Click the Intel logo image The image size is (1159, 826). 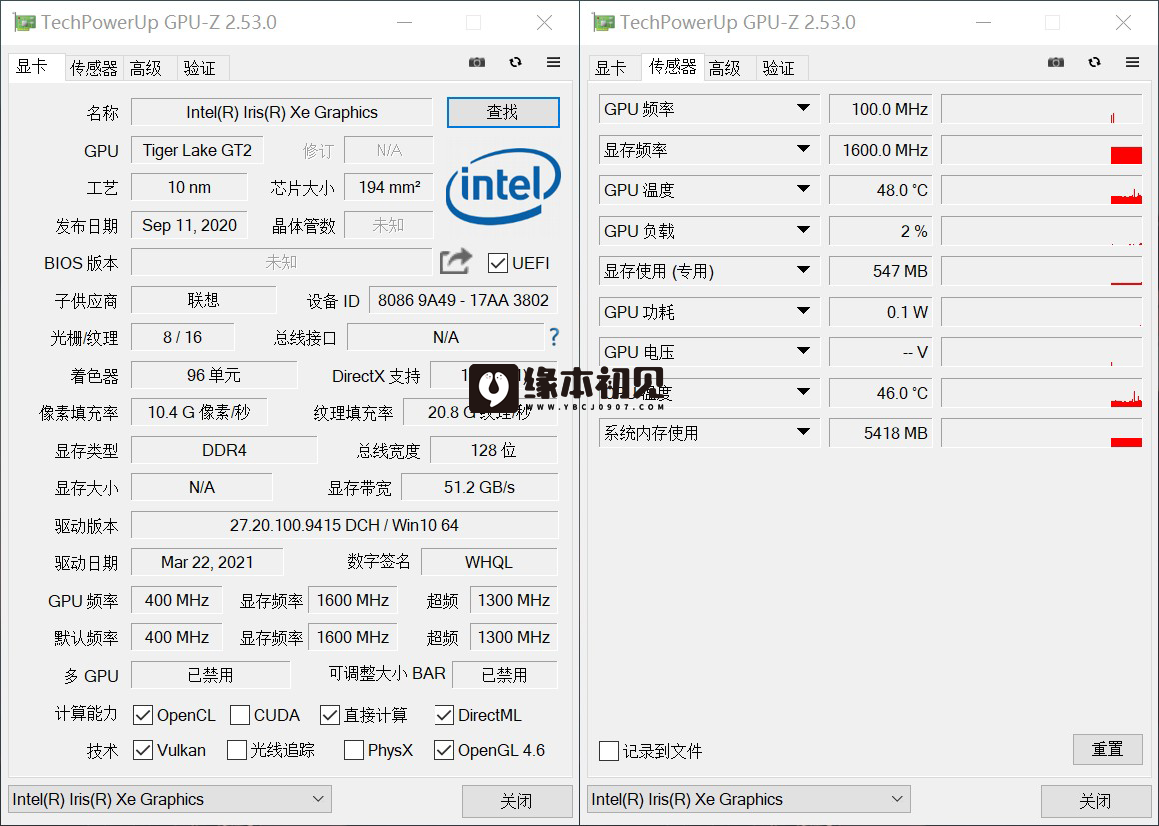503,185
